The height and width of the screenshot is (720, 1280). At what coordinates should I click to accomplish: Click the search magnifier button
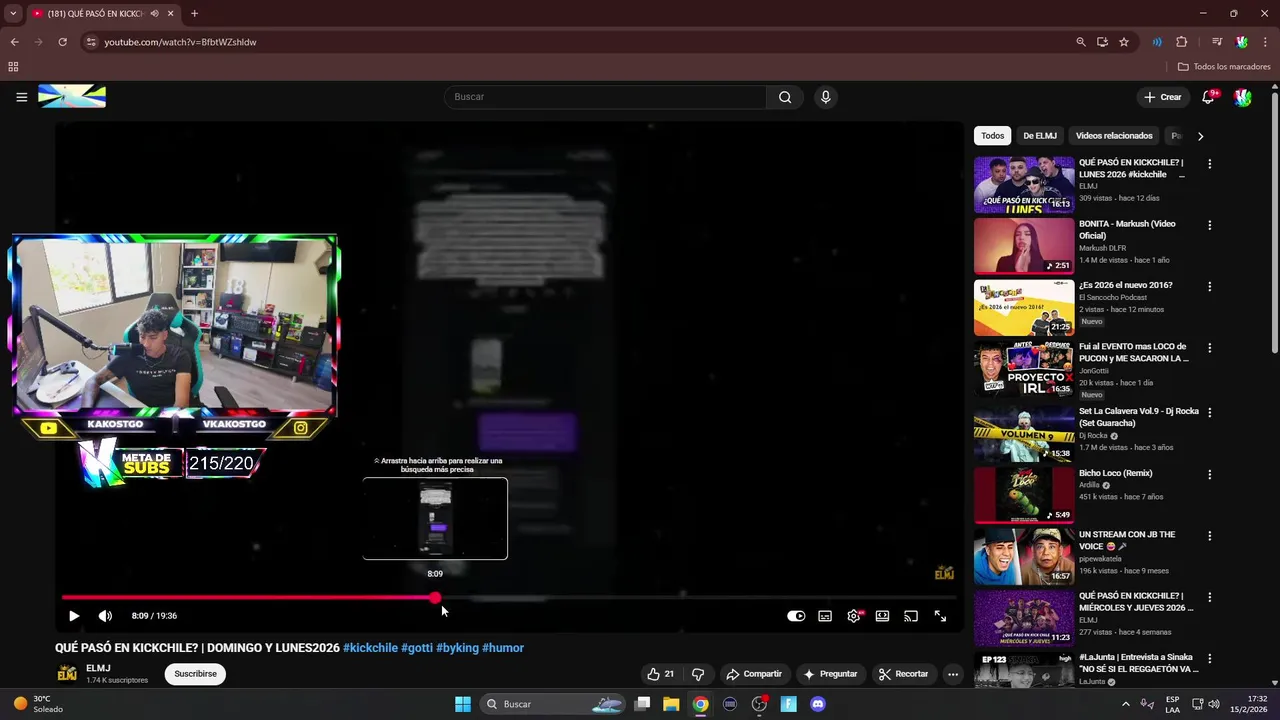(x=785, y=97)
